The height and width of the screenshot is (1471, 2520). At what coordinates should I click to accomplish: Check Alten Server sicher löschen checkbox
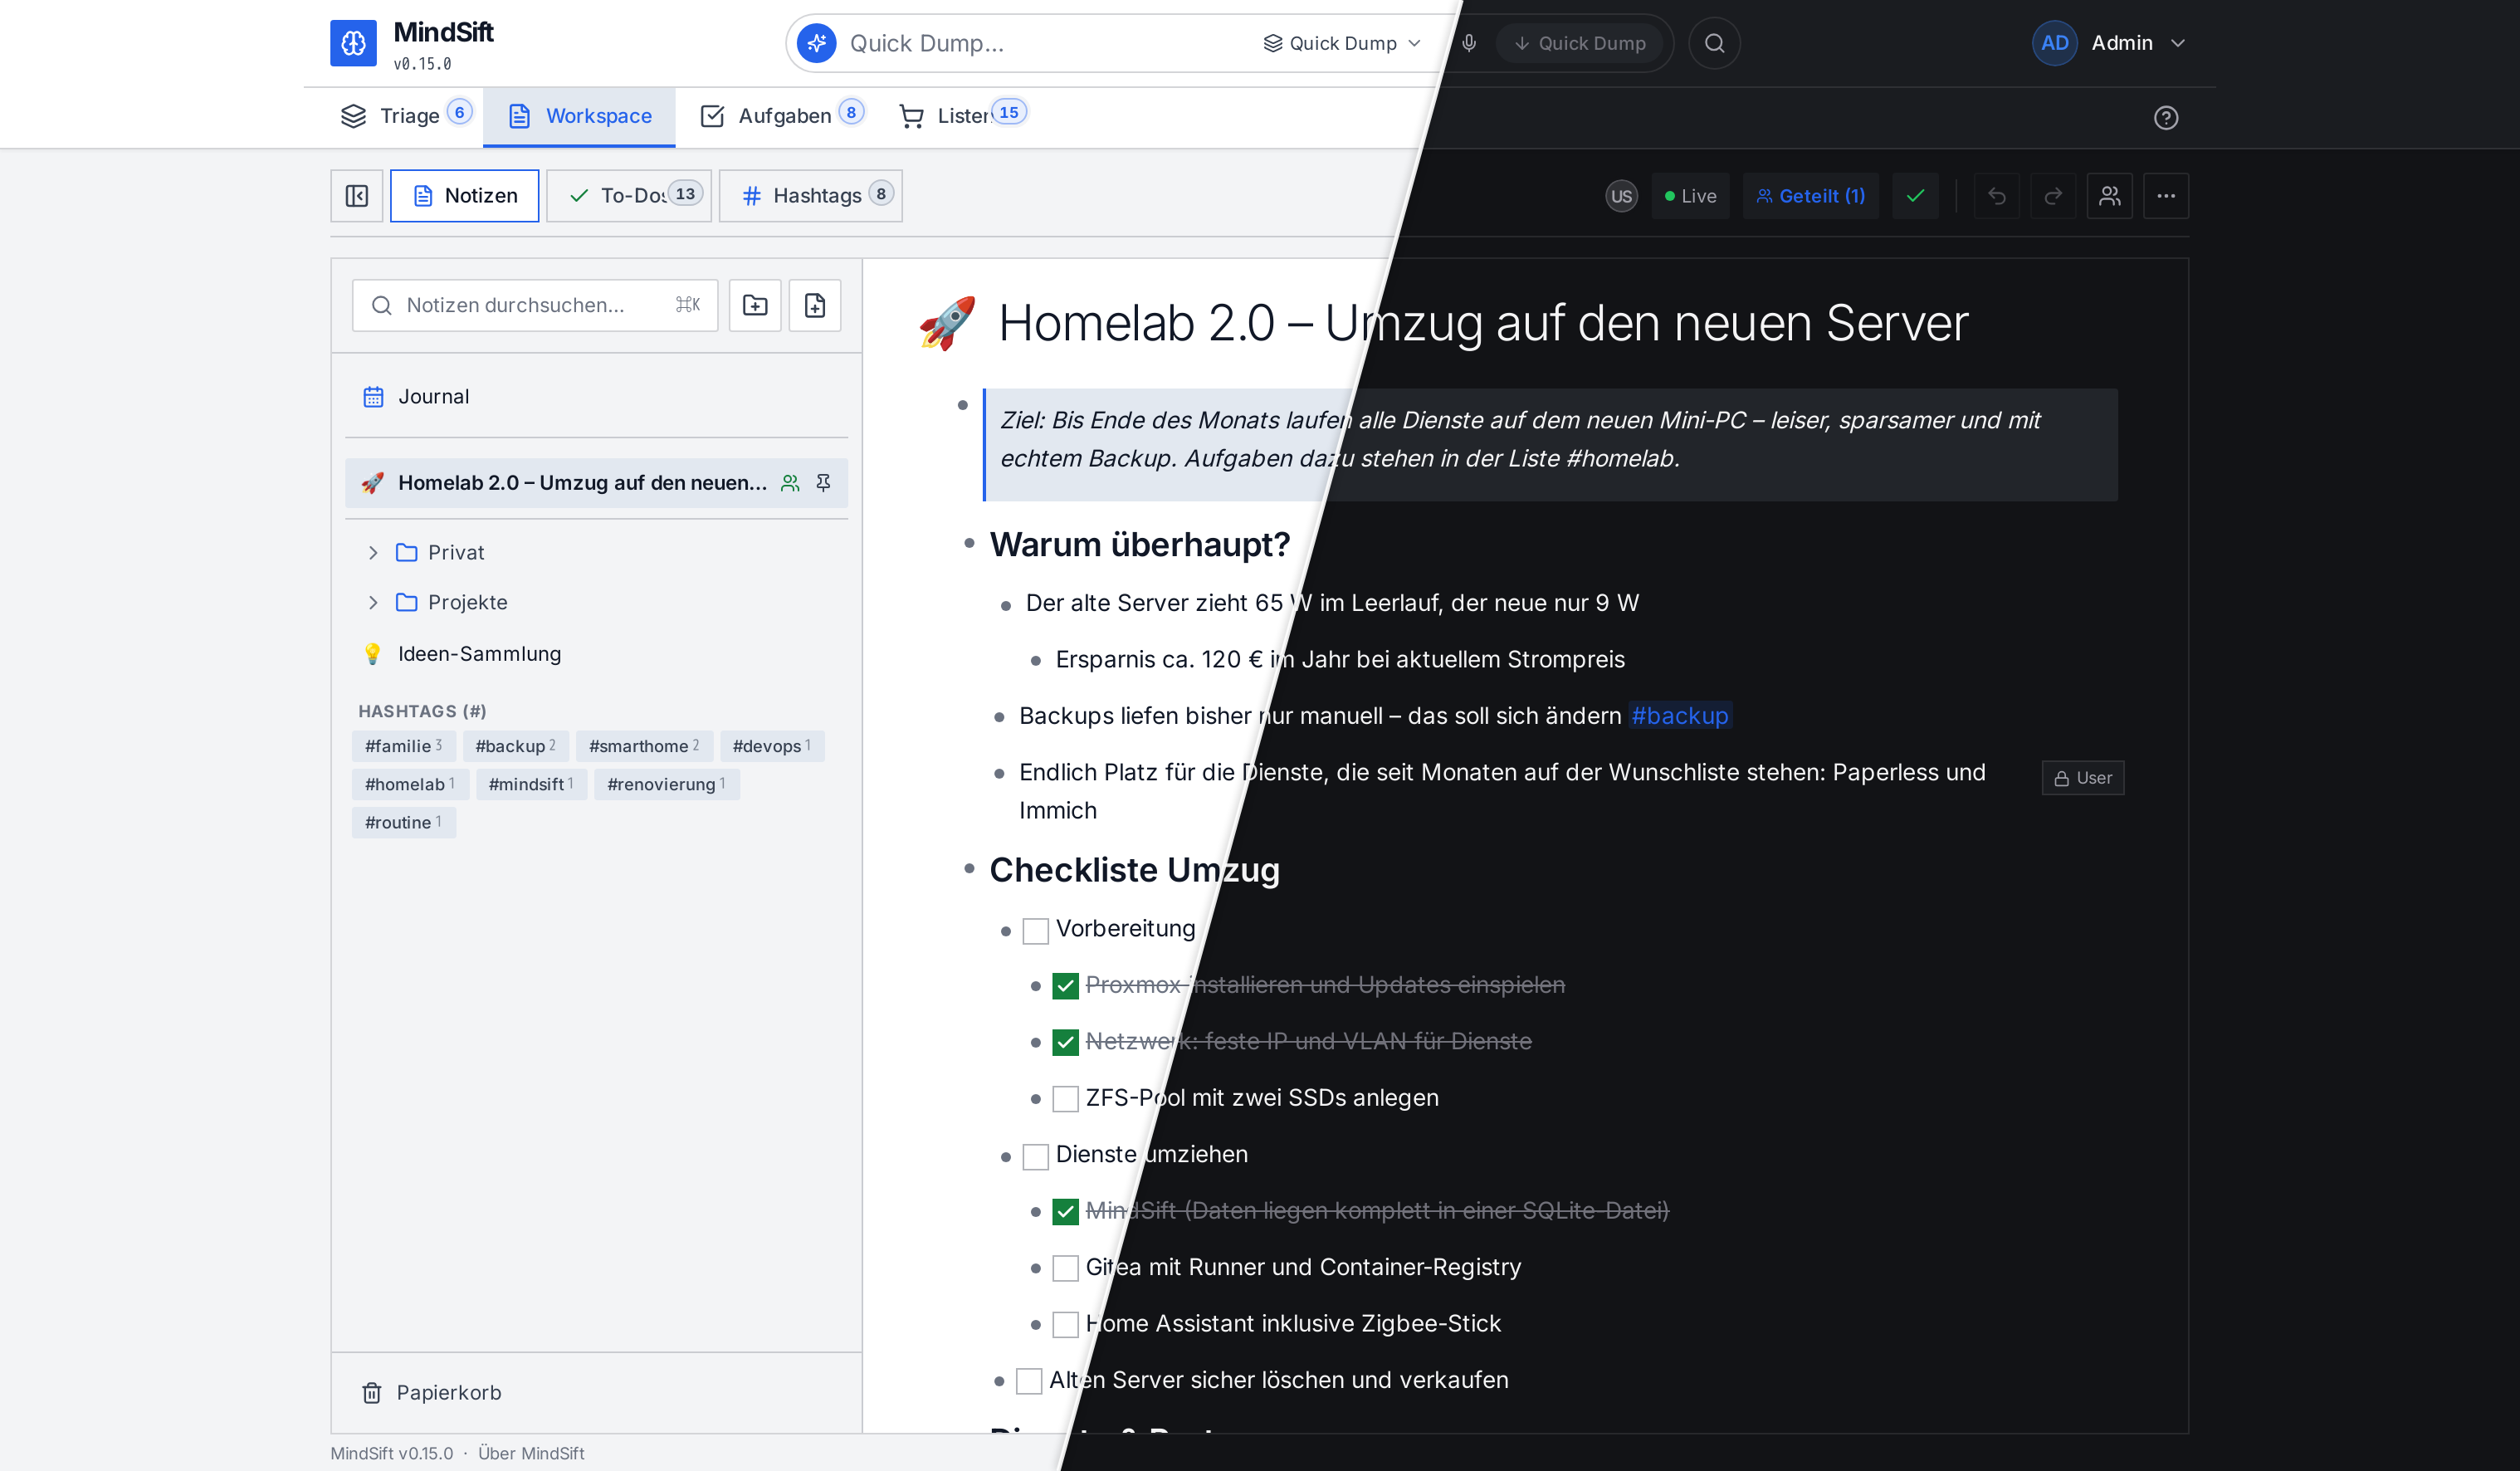tap(1029, 1382)
